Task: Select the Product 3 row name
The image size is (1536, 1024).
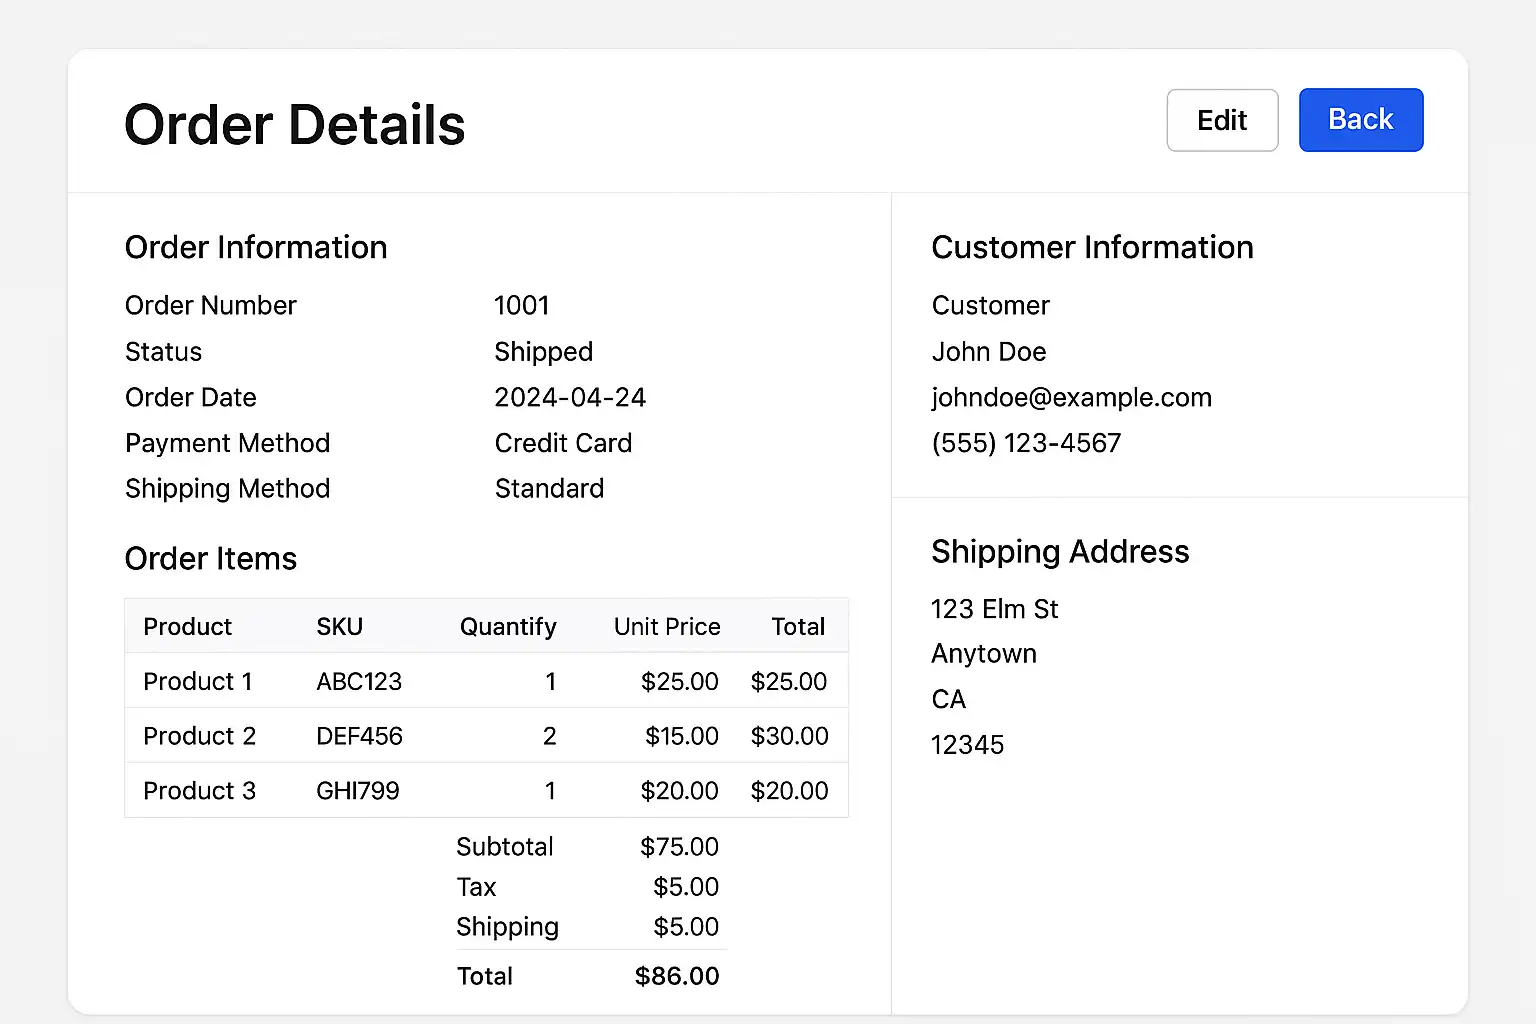Action: click(199, 791)
